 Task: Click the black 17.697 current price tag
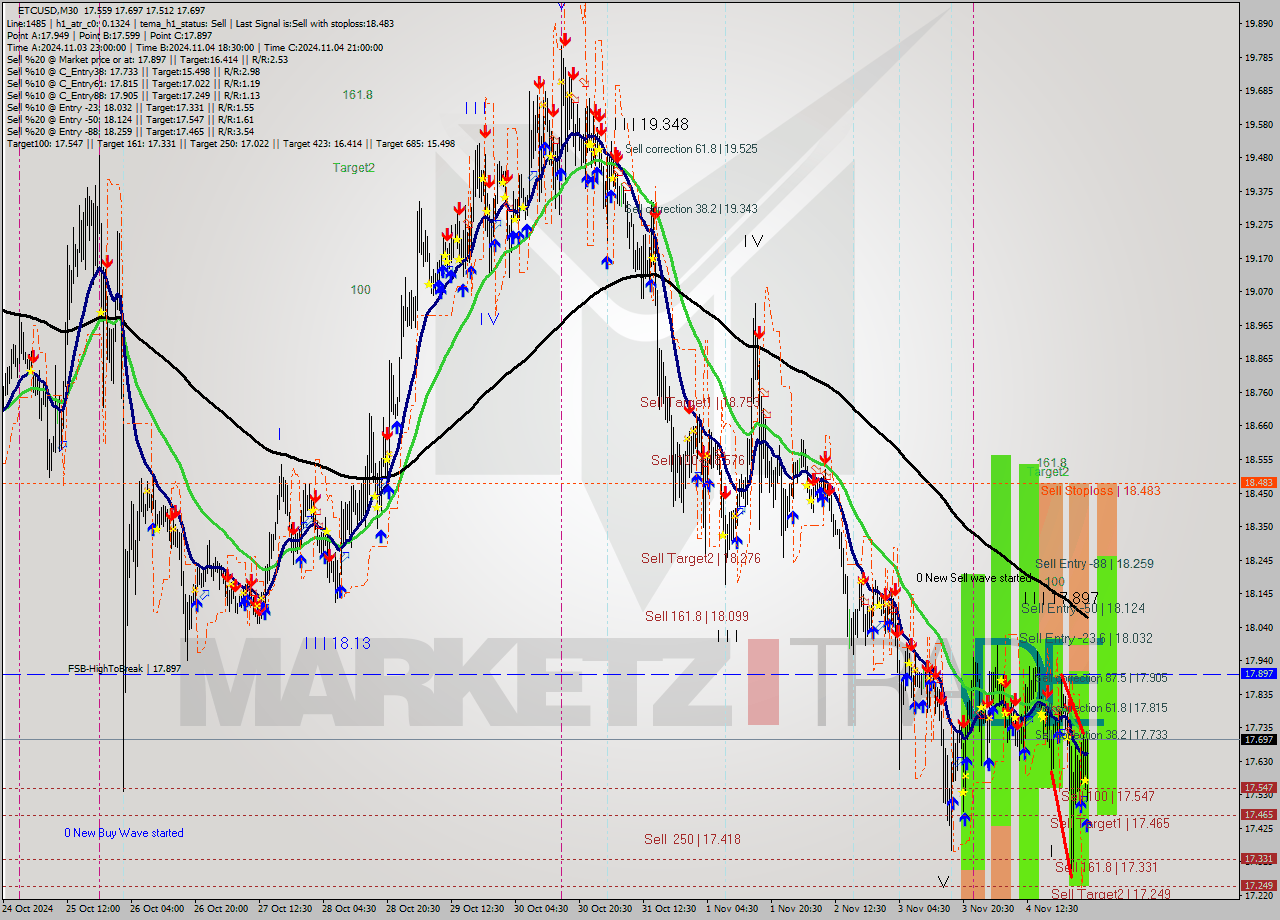point(1259,739)
